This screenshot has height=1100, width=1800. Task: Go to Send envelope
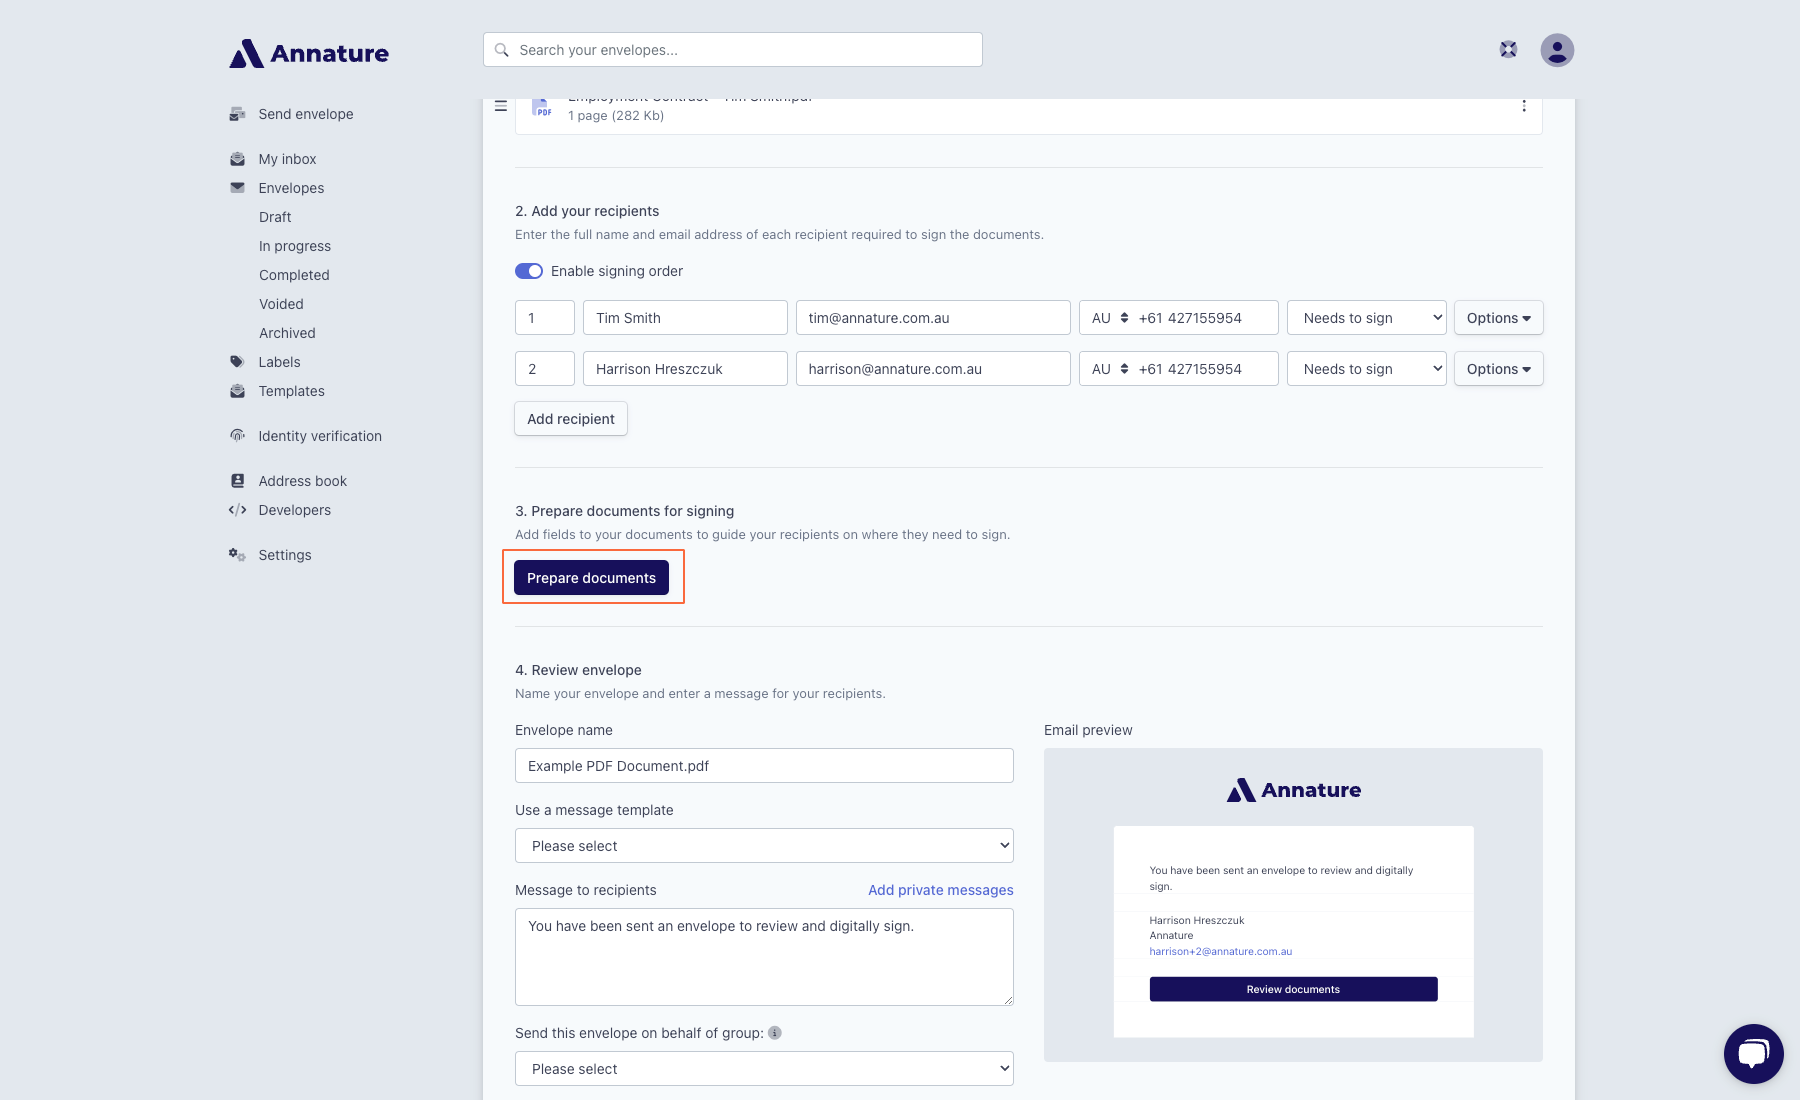[x=306, y=114]
